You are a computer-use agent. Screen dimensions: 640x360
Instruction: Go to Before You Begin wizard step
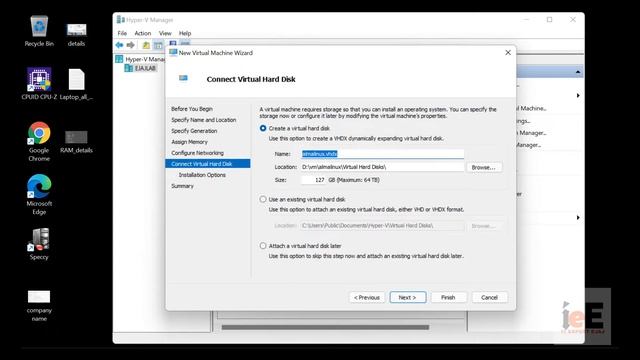click(x=192, y=109)
